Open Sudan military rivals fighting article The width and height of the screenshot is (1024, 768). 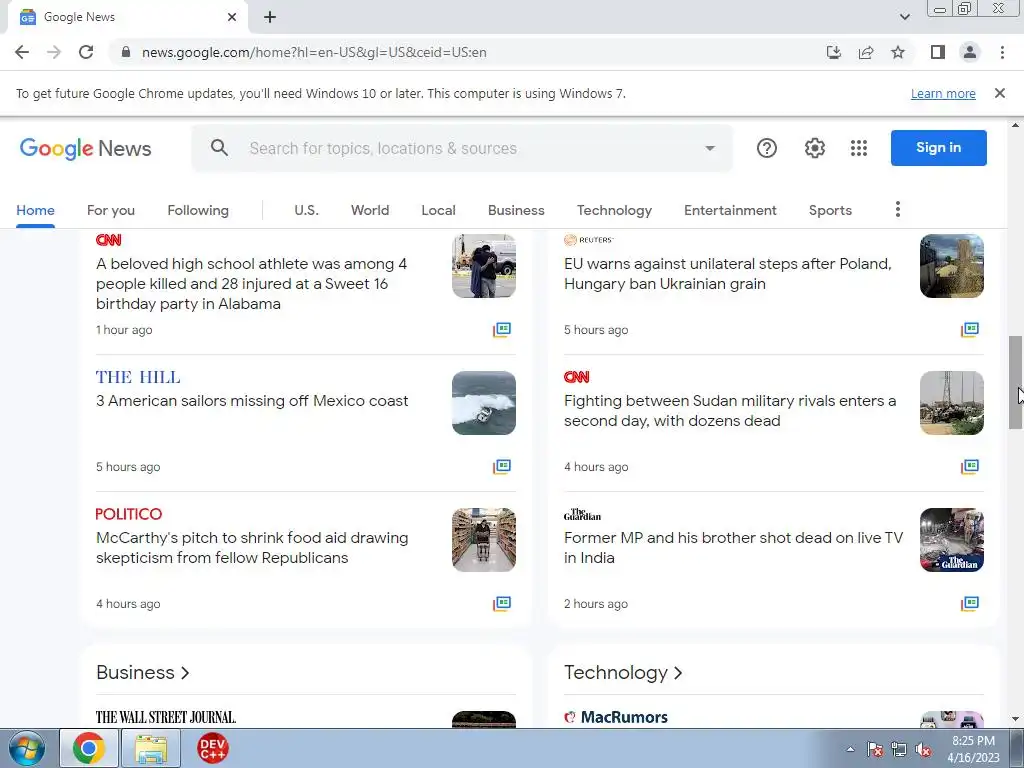pyautogui.click(x=730, y=411)
